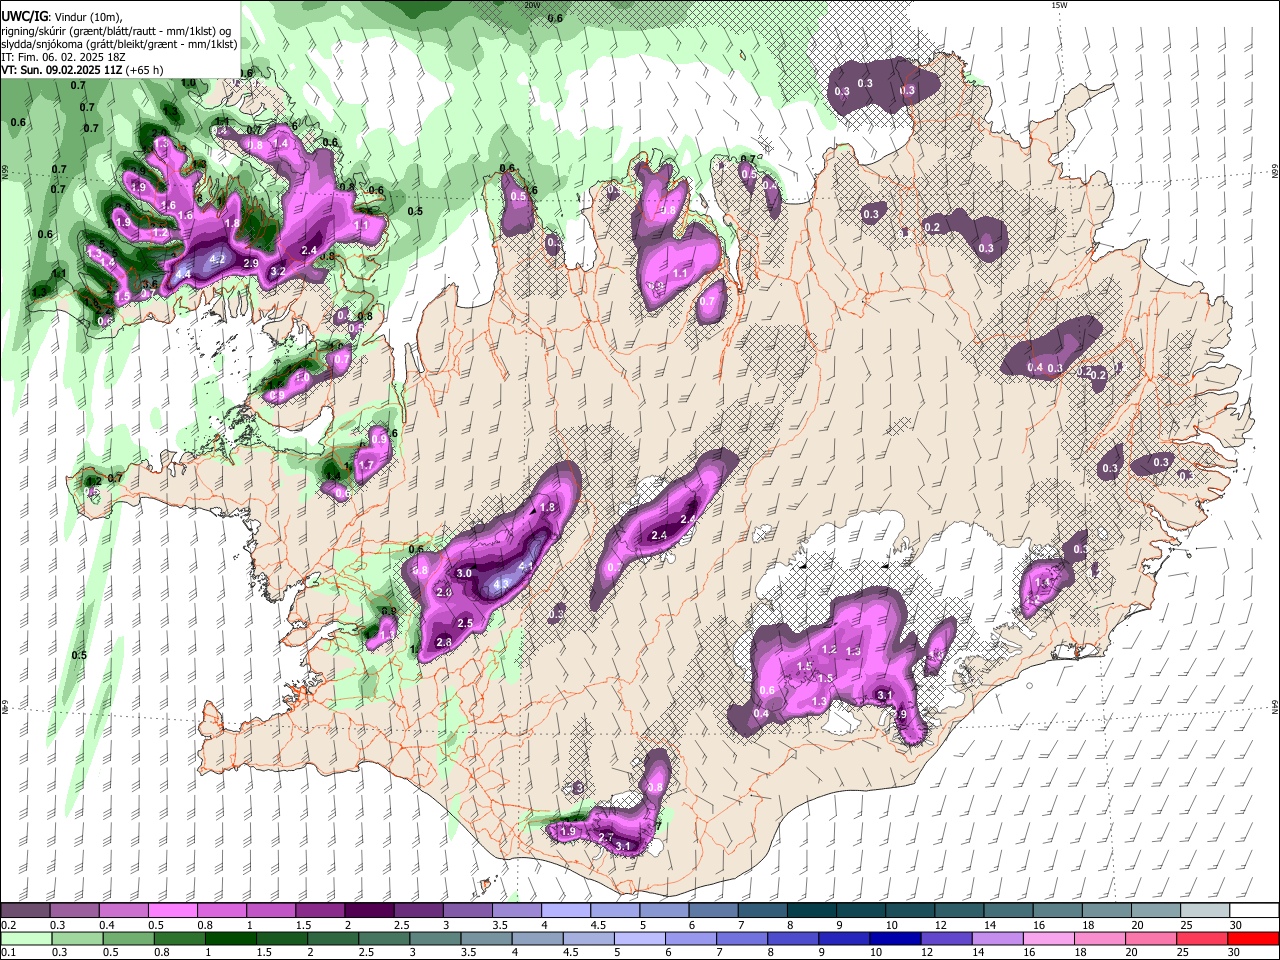Click the '15W' longitude label

(x=1059, y=5)
